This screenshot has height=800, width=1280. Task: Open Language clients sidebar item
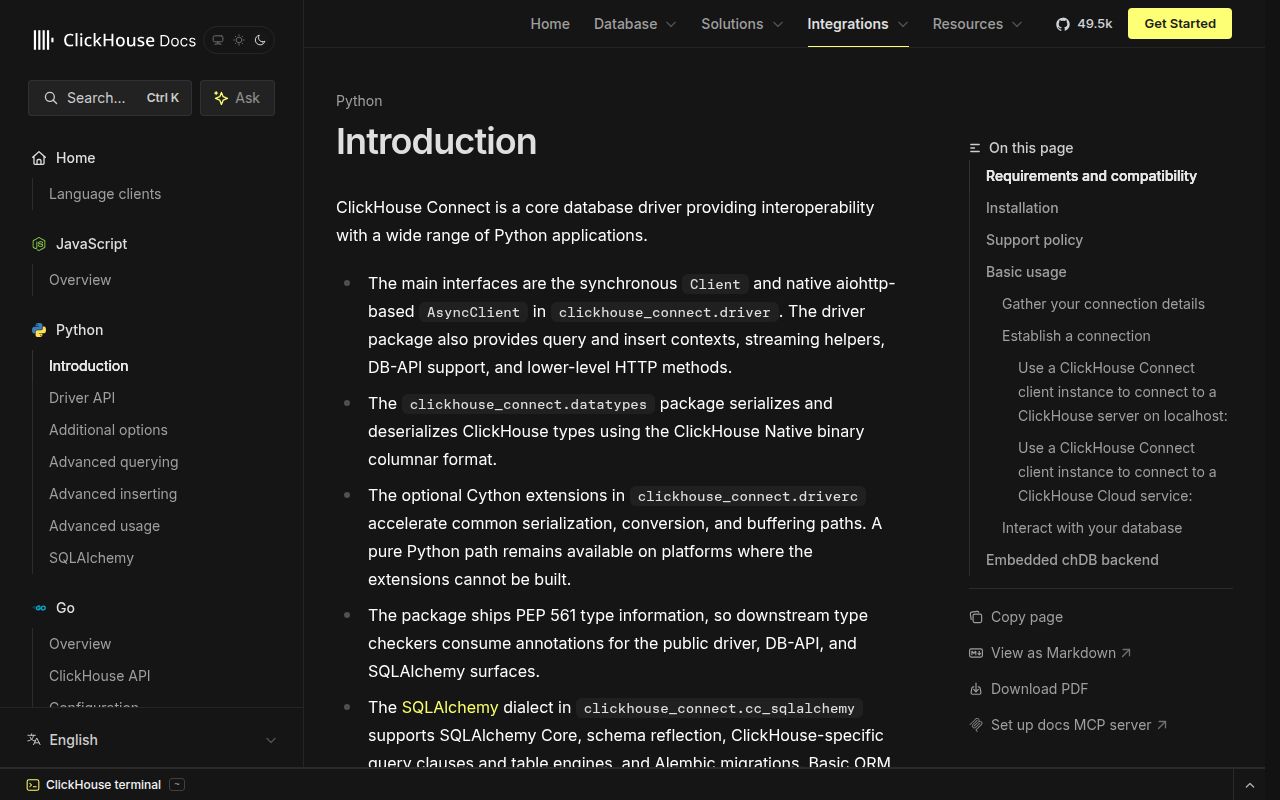pyautogui.click(x=105, y=194)
